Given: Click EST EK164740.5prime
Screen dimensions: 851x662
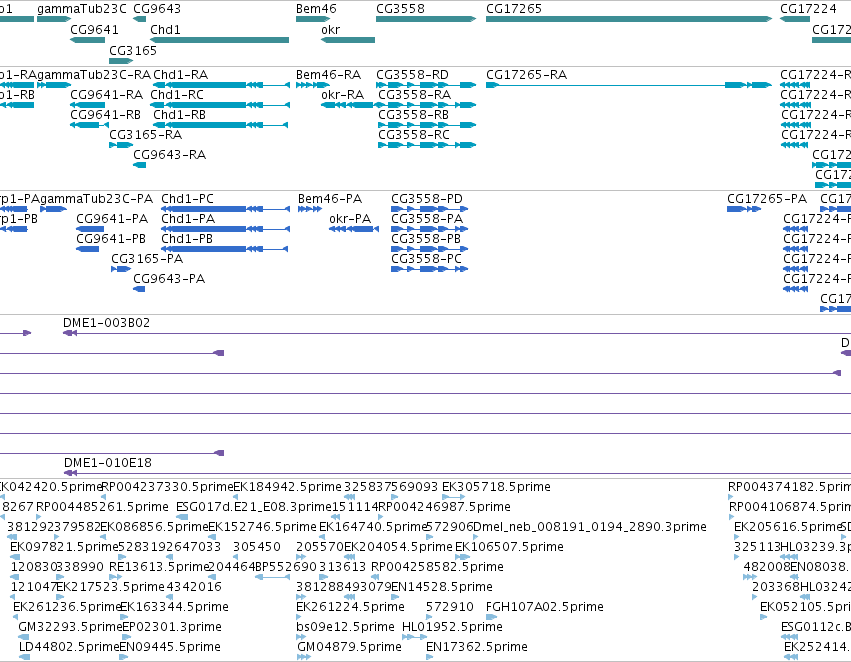Looking at the screenshot, I should click(x=373, y=527).
